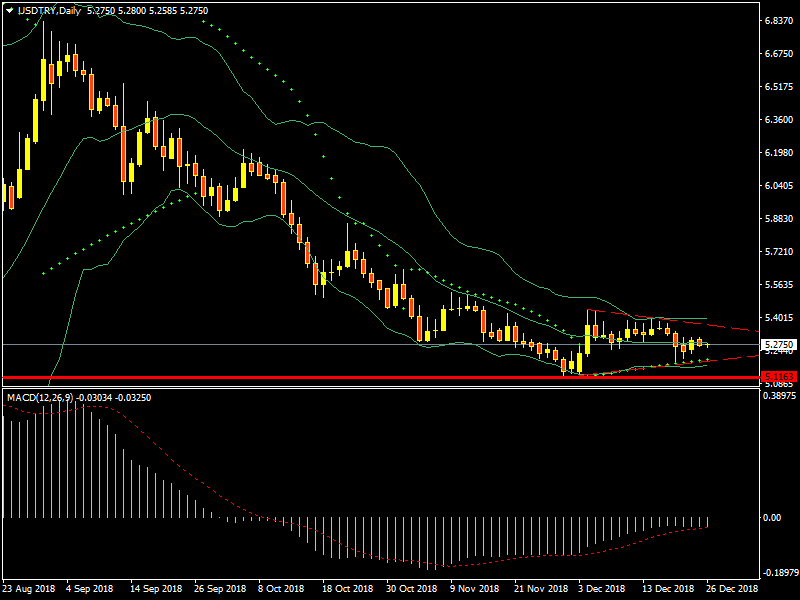
Task: Click the 0.38975 MACD scale label
Action: click(779, 397)
